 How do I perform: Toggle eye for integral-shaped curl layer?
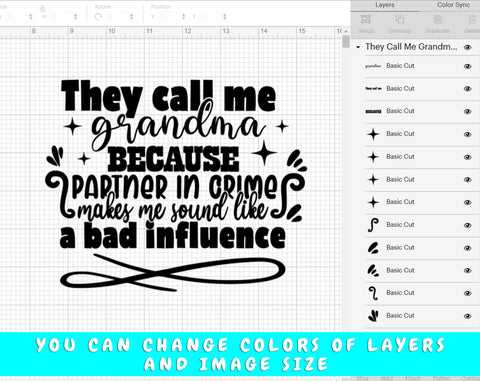click(468, 225)
